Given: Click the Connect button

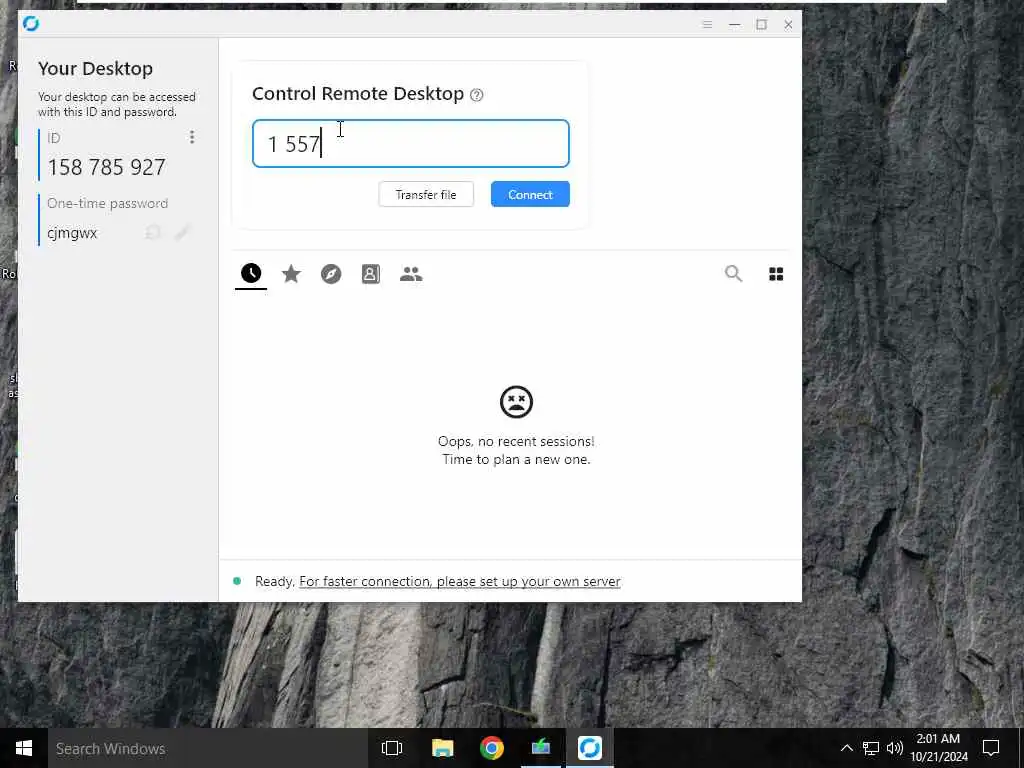Looking at the screenshot, I should click(530, 195).
